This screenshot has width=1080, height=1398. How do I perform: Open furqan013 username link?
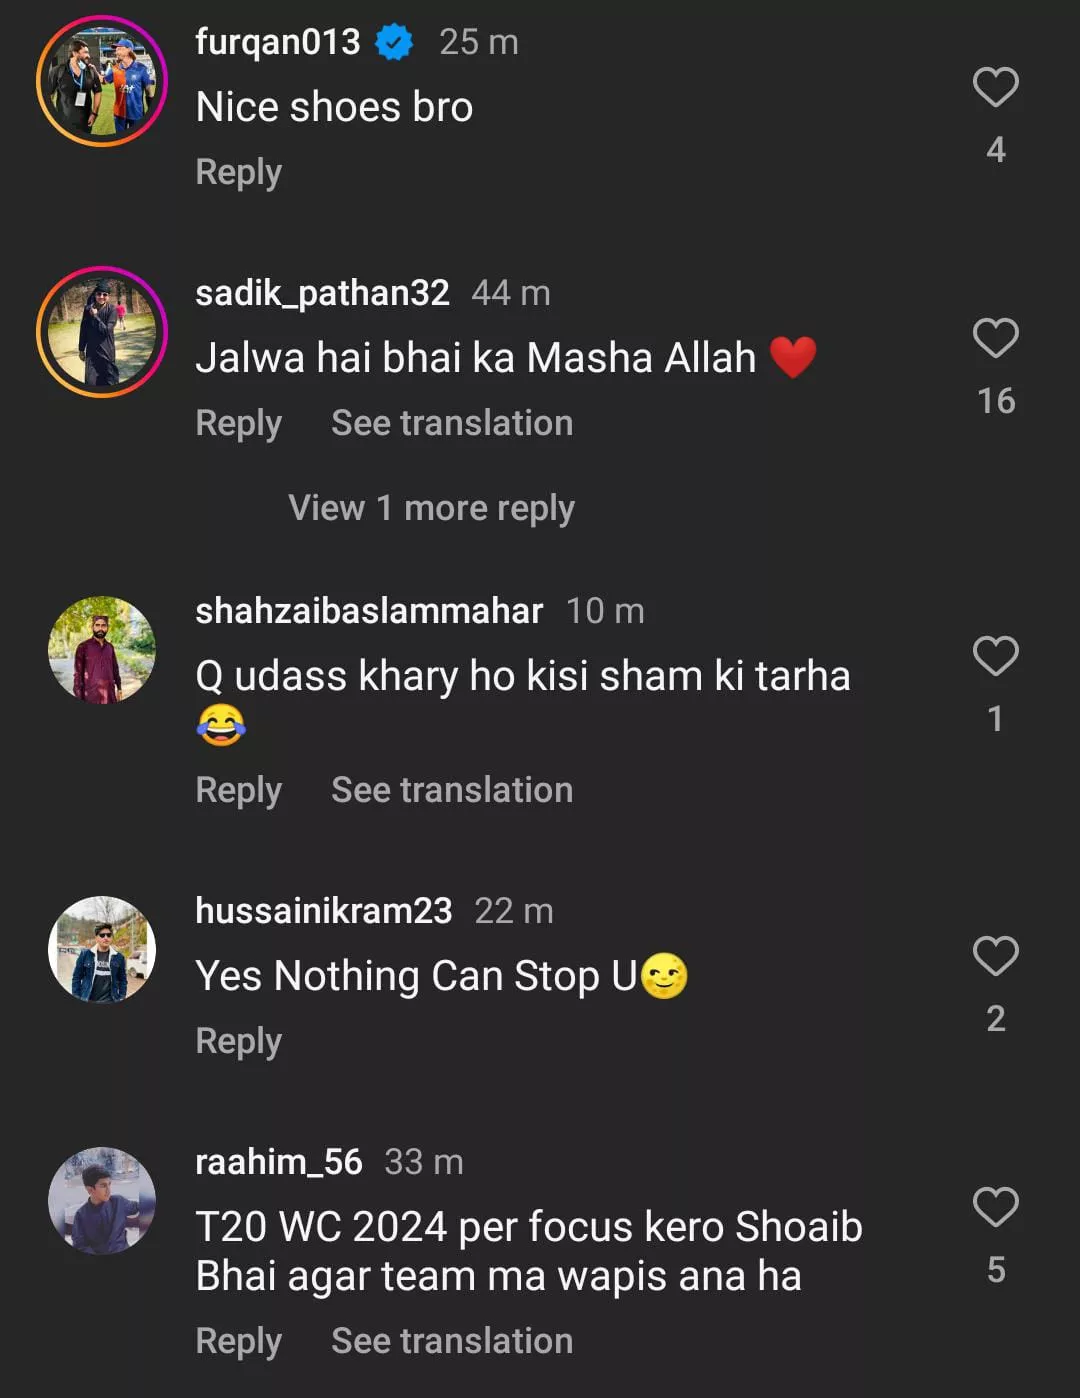pos(277,42)
